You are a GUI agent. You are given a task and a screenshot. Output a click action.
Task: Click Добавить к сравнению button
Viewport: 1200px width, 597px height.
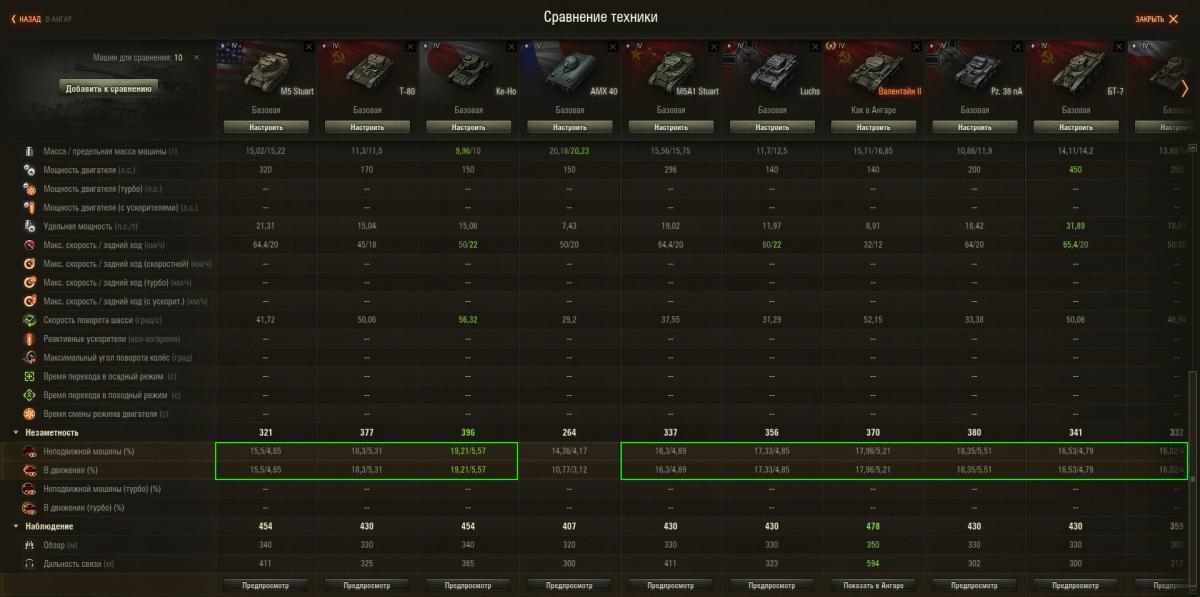[x=109, y=88]
